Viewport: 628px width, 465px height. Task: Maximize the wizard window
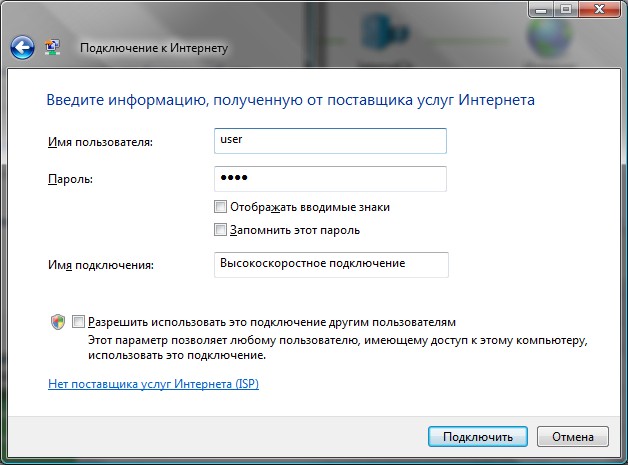tap(566, 9)
